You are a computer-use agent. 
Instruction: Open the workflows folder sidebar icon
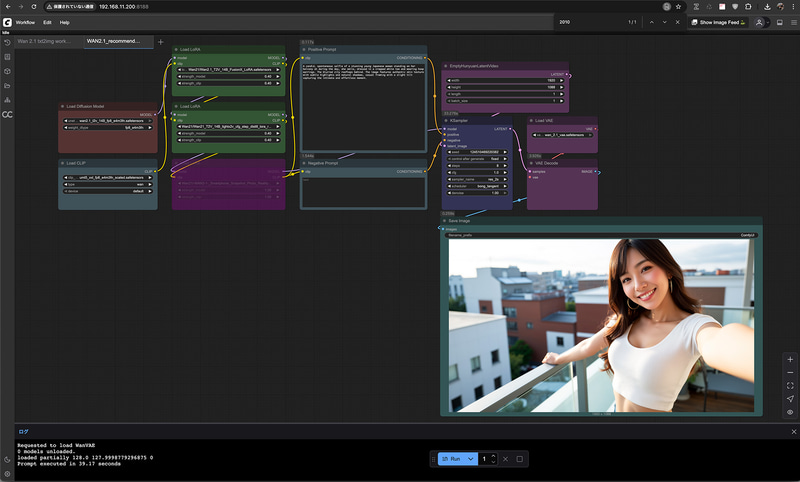click(7, 86)
